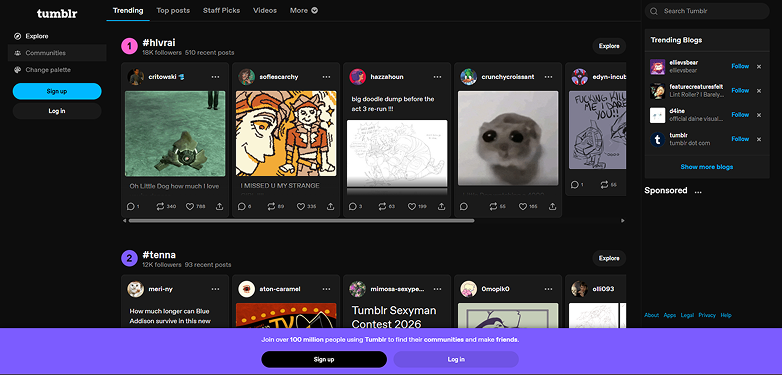Switch to Top posts tab
This screenshot has width=782, height=375.
pyautogui.click(x=173, y=10)
